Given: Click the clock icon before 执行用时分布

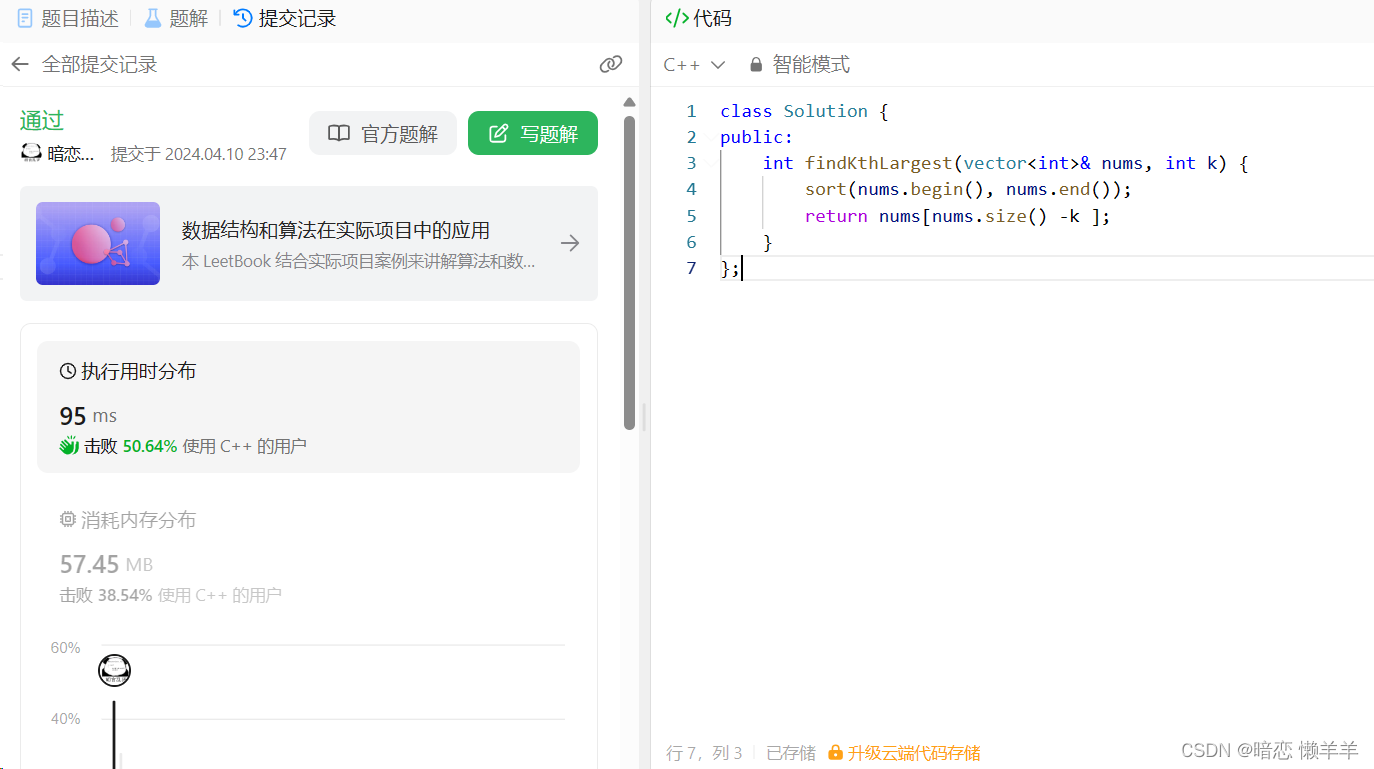Looking at the screenshot, I should point(68,370).
